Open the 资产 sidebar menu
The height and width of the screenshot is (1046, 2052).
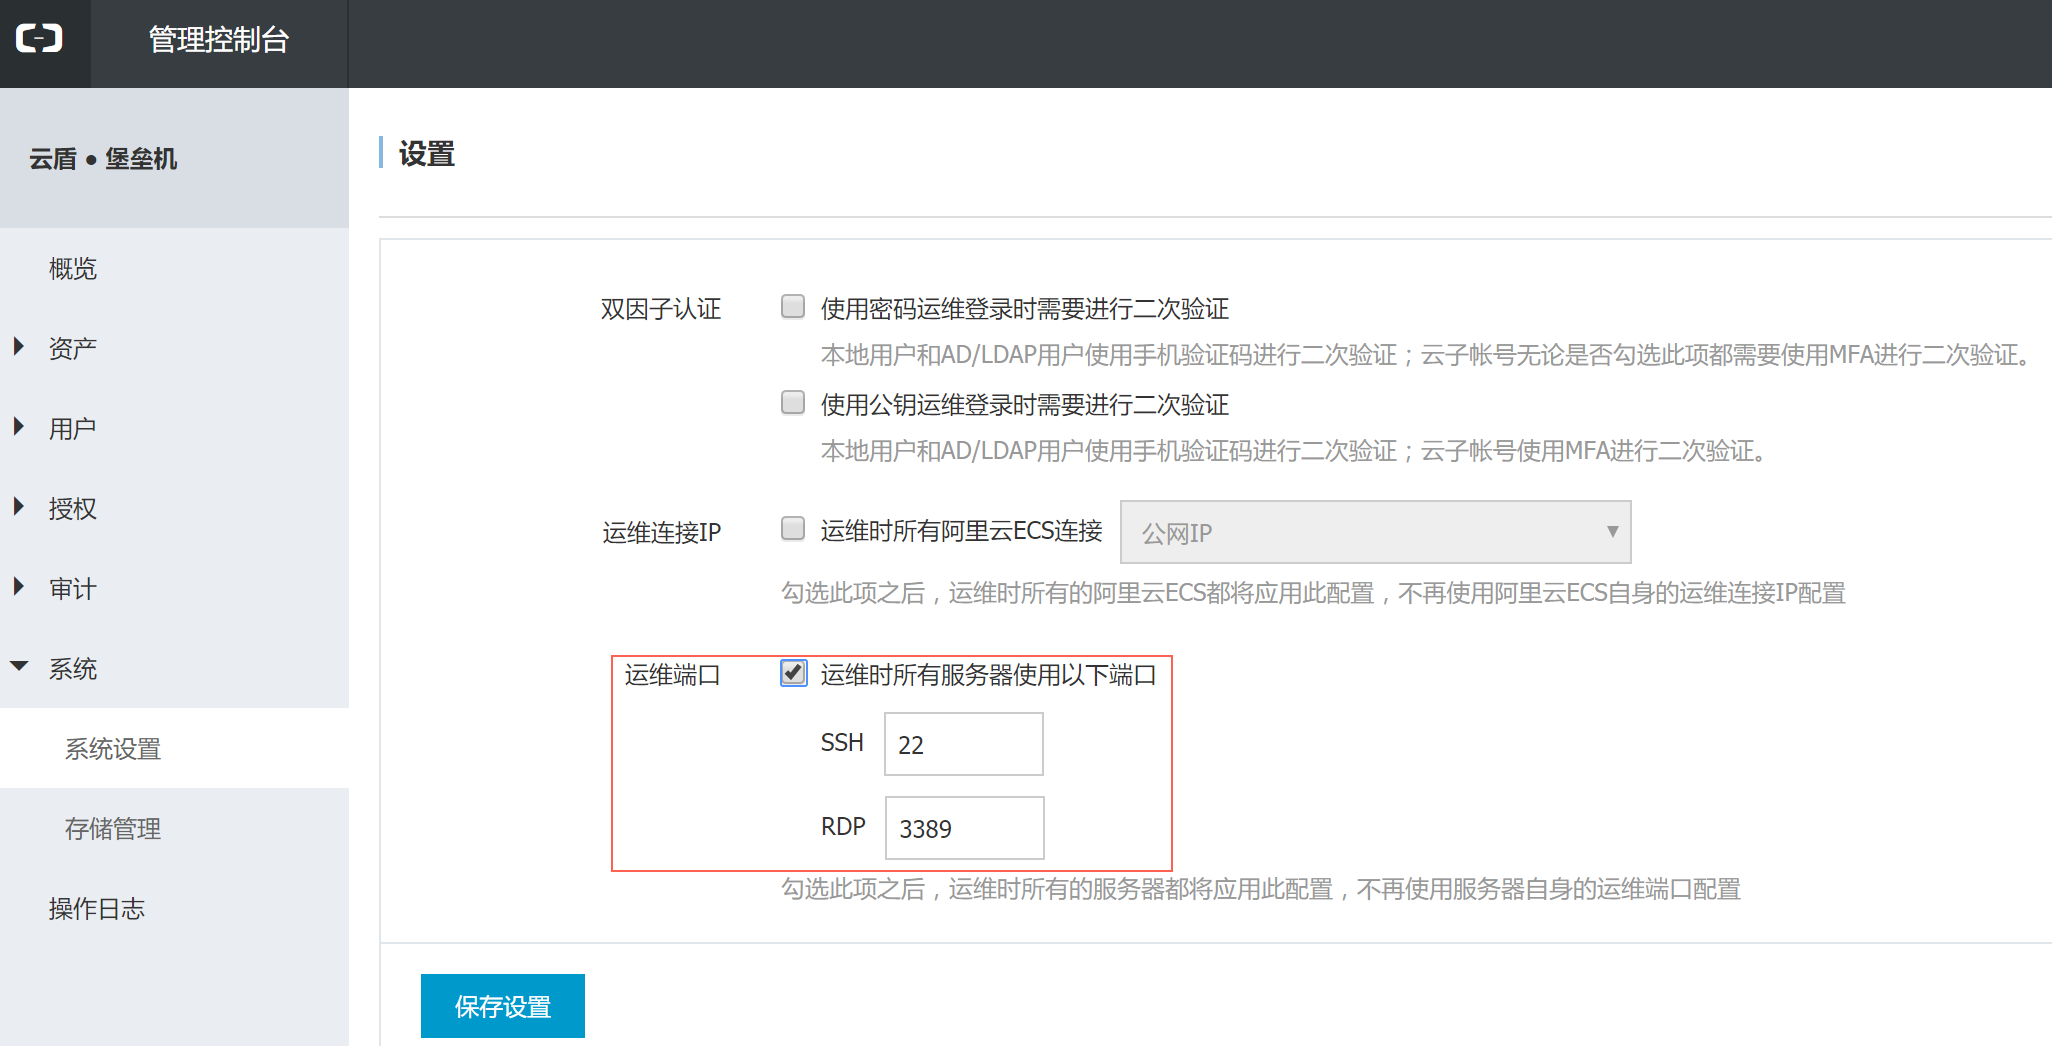click(73, 348)
